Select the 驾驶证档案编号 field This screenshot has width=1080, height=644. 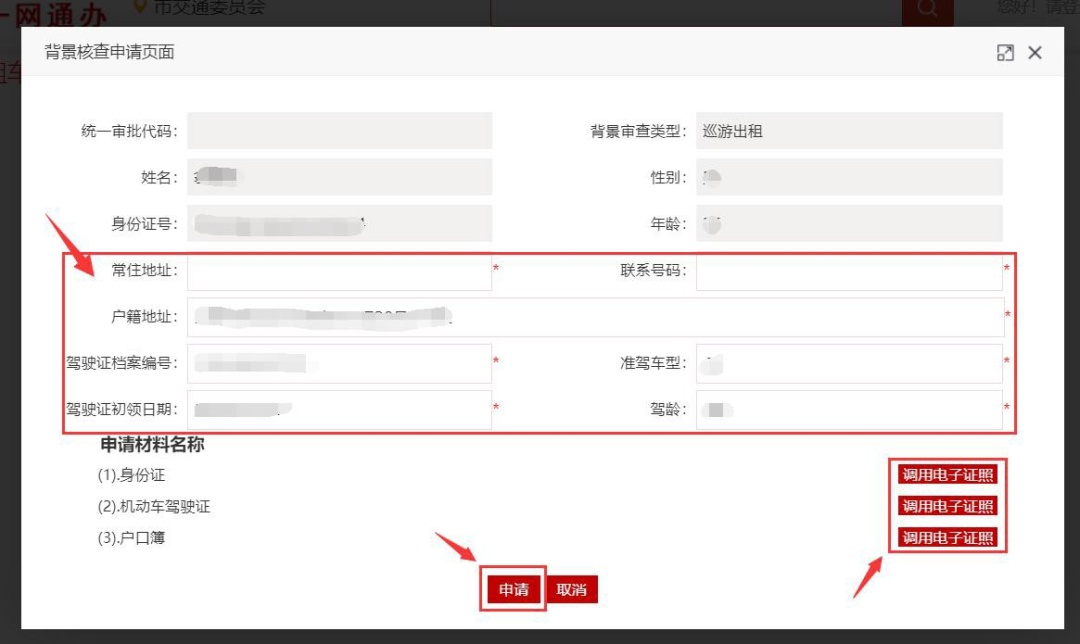tap(339, 363)
